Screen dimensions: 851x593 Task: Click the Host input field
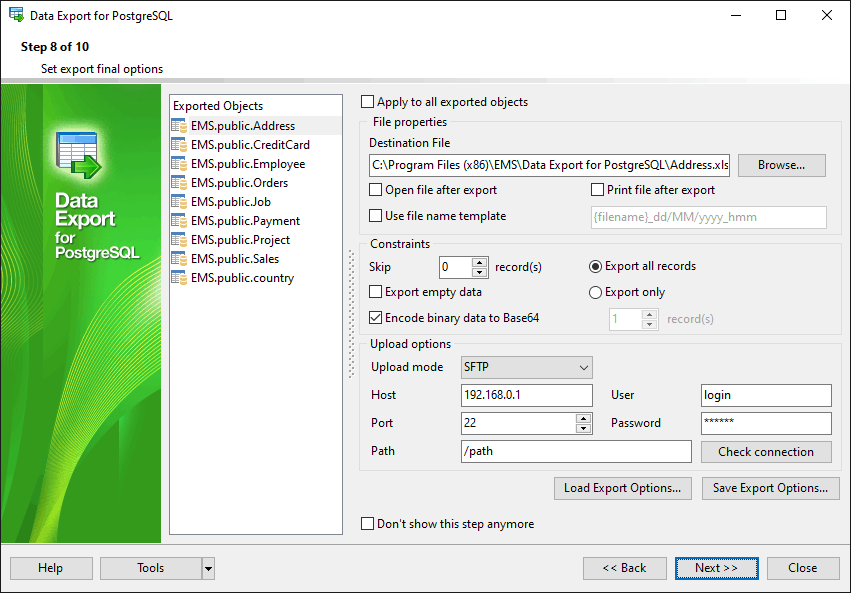(526, 395)
